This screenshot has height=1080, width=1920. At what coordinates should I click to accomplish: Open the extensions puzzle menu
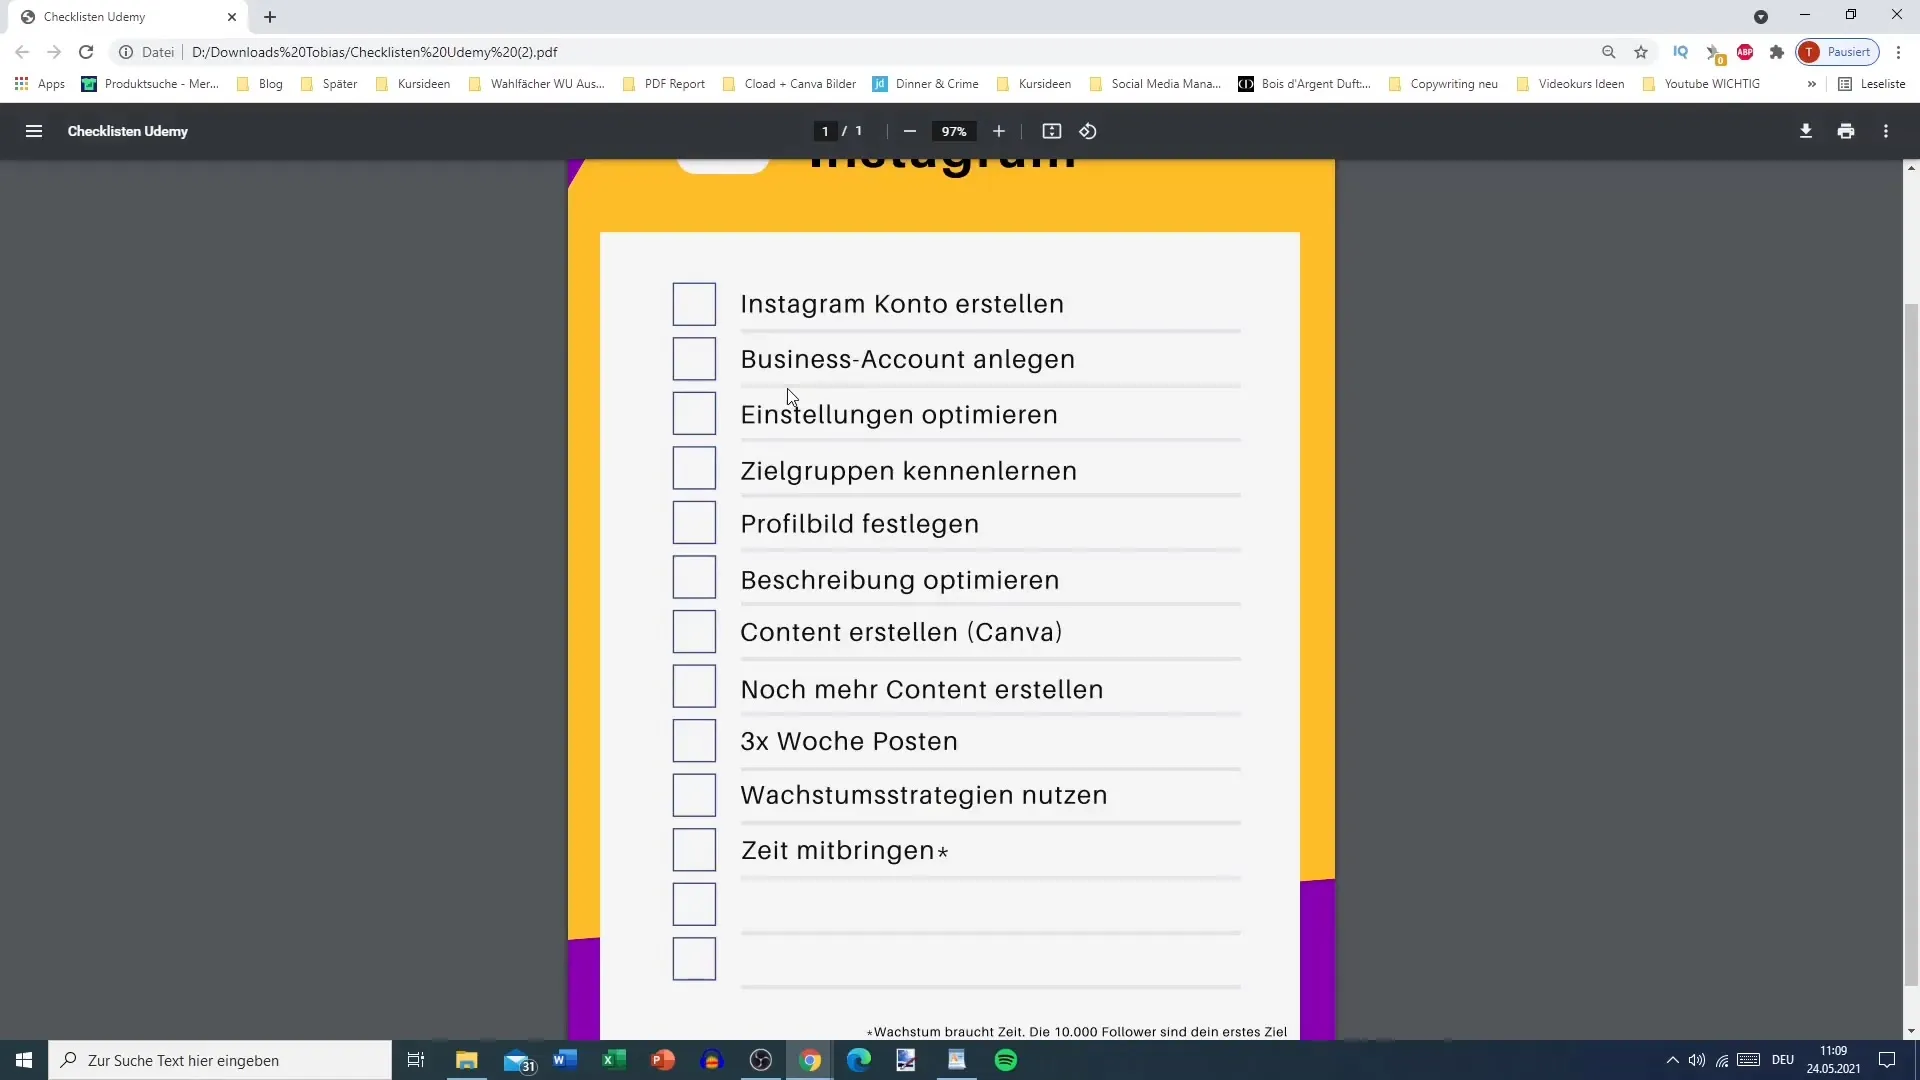click(1777, 52)
